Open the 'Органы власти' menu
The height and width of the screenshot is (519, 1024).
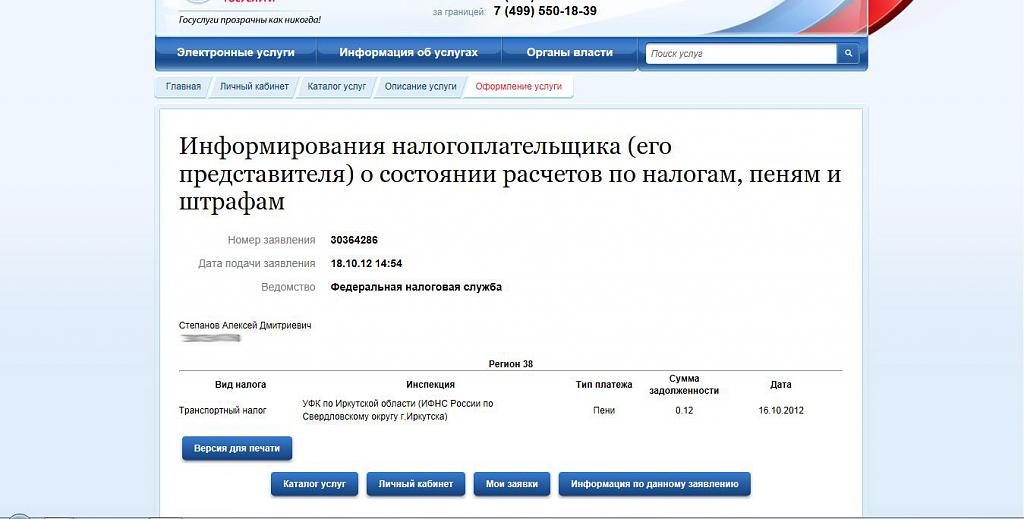point(569,53)
